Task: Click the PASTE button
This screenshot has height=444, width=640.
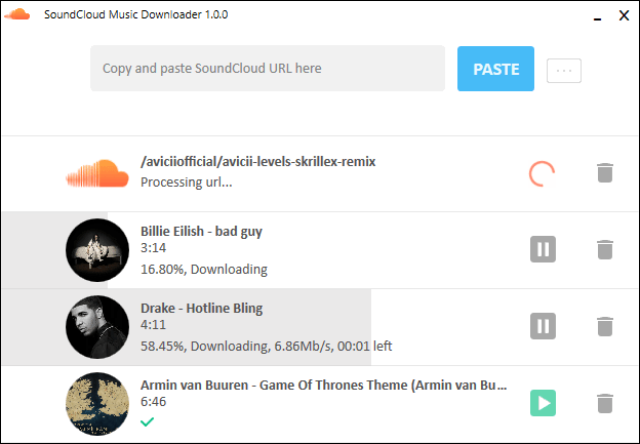Action: [x=496, y=69]
